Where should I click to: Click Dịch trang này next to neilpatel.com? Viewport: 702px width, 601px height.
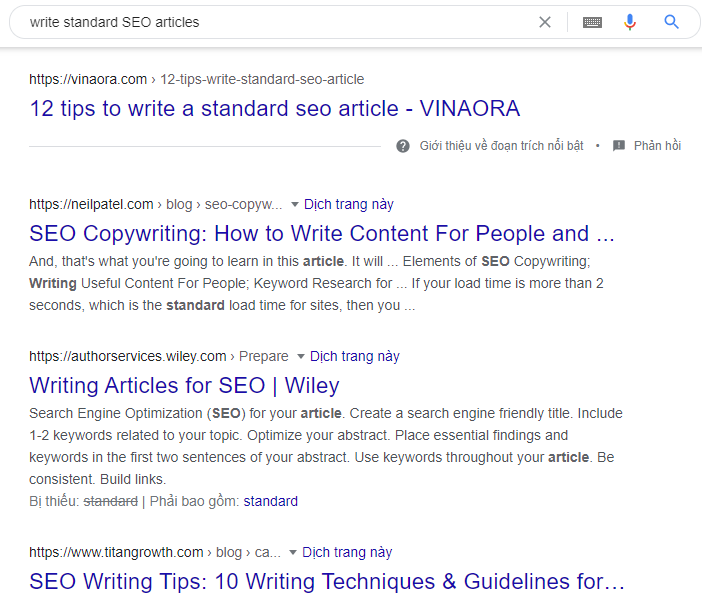[349, 205]
